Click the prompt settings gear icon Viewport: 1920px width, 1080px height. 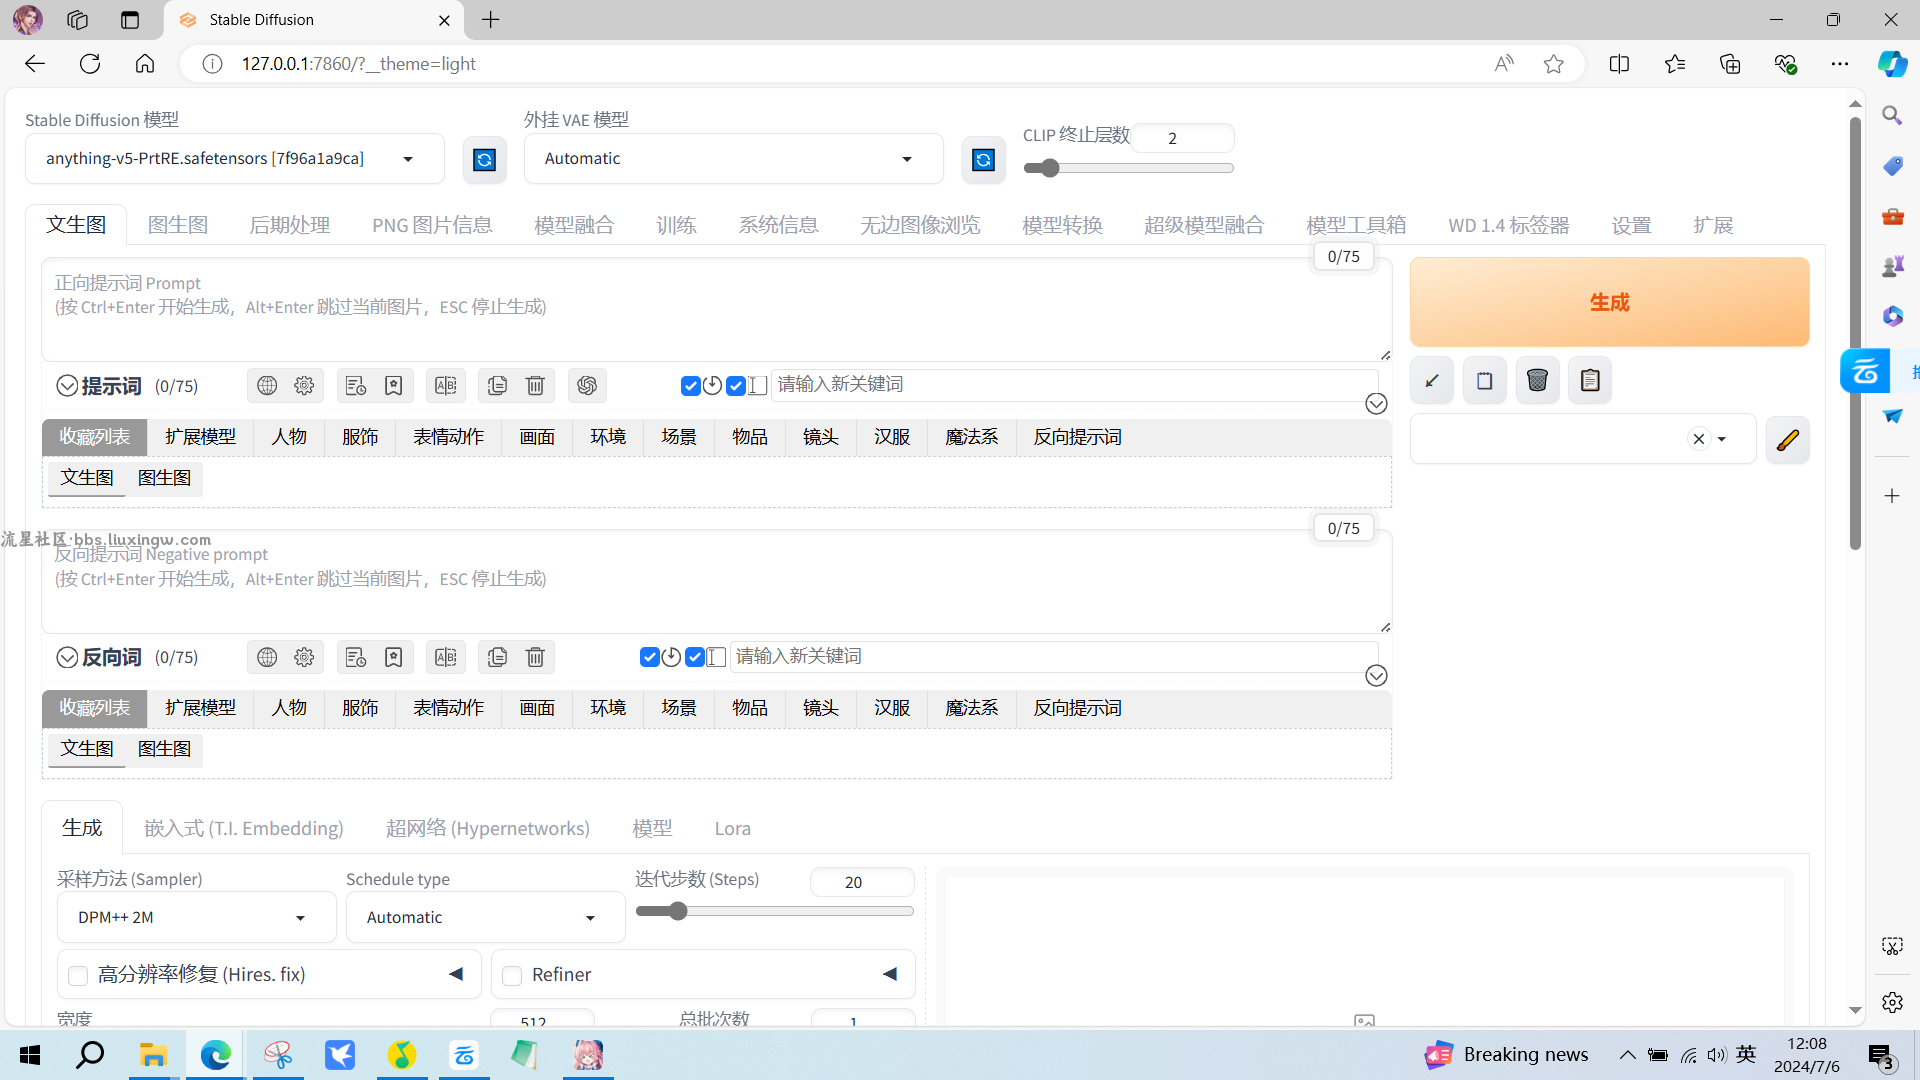click(x=303, y=385)
